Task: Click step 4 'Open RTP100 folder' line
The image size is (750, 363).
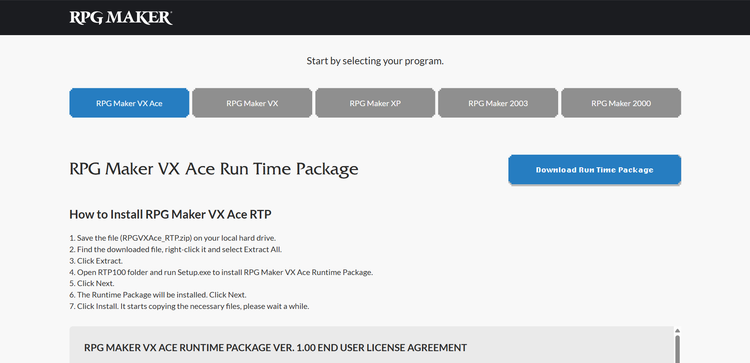Action: [x=221, y=272]
